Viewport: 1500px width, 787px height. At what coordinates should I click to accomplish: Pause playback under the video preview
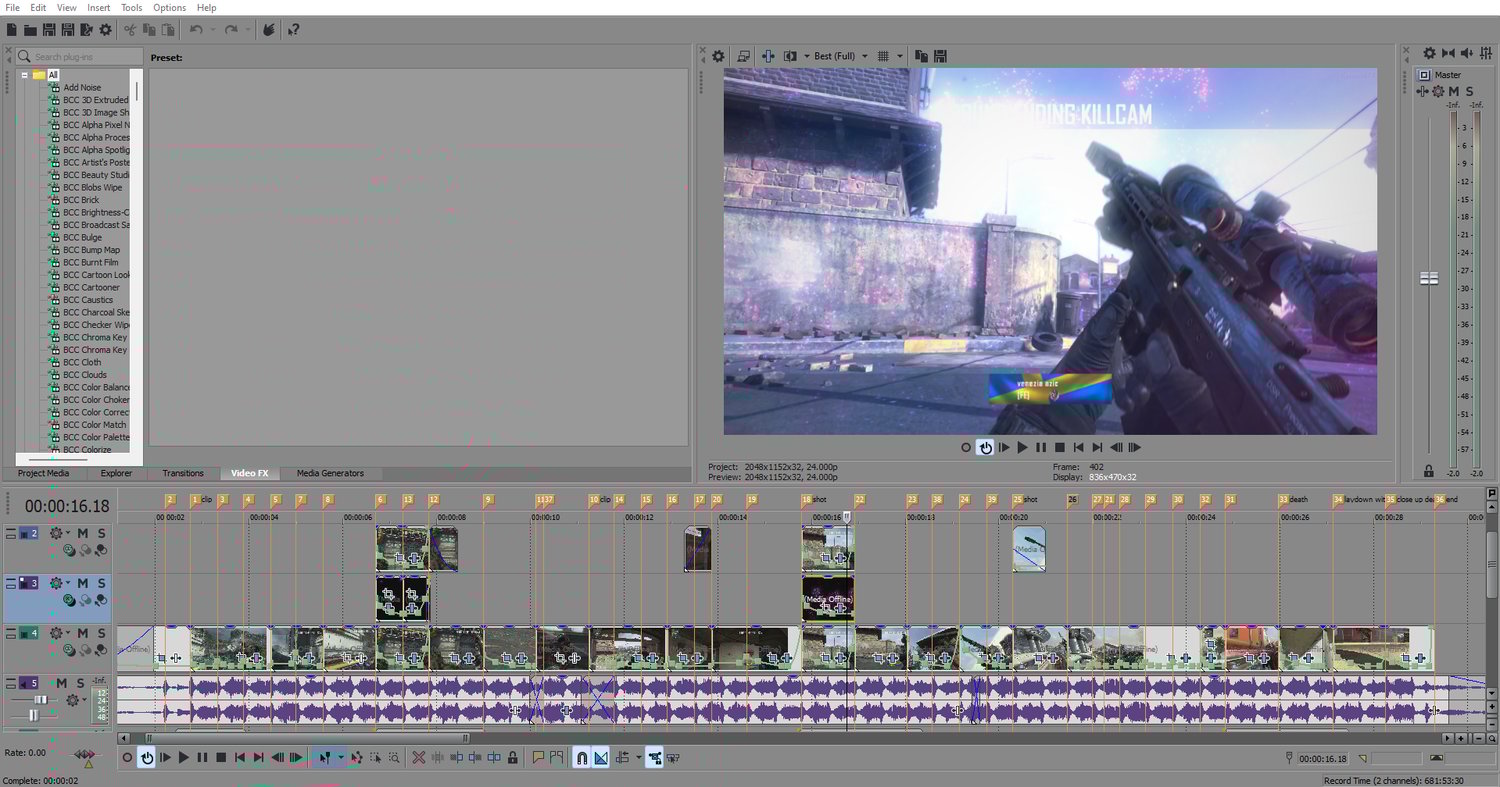click(x=1041, y=448)
